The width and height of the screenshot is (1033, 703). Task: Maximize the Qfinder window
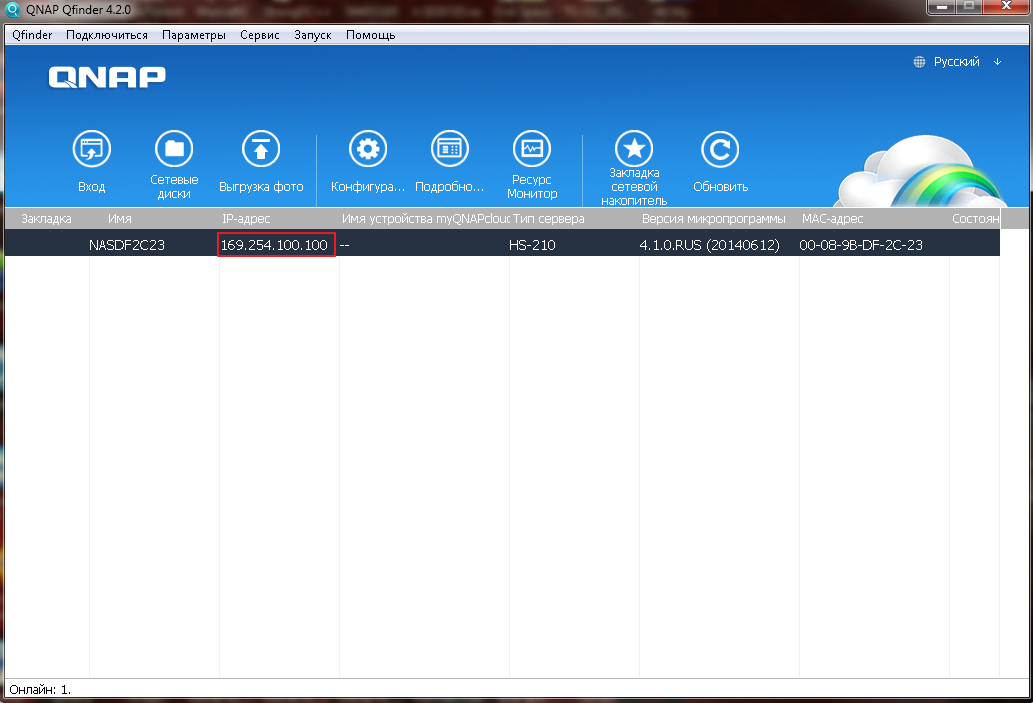tap(969, 7)
